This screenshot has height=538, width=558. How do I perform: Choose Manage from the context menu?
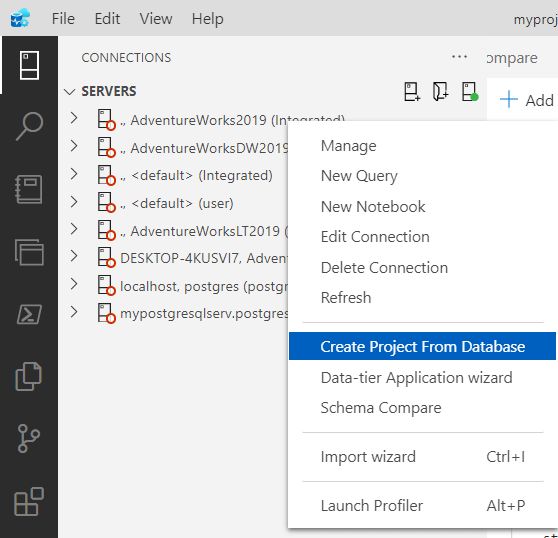pyautogui.click(x=422, y=146)
